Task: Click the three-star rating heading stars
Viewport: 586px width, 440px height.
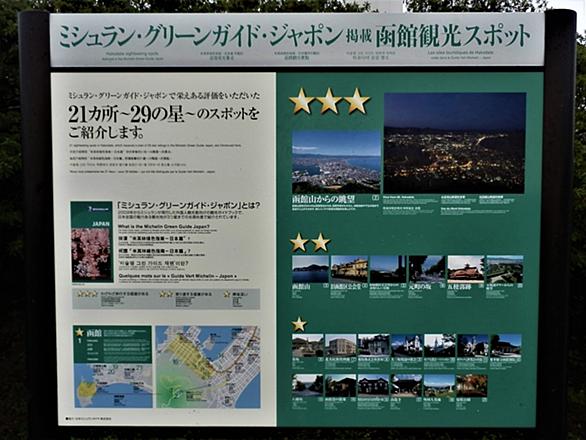Action: click(x=330, y=101)
